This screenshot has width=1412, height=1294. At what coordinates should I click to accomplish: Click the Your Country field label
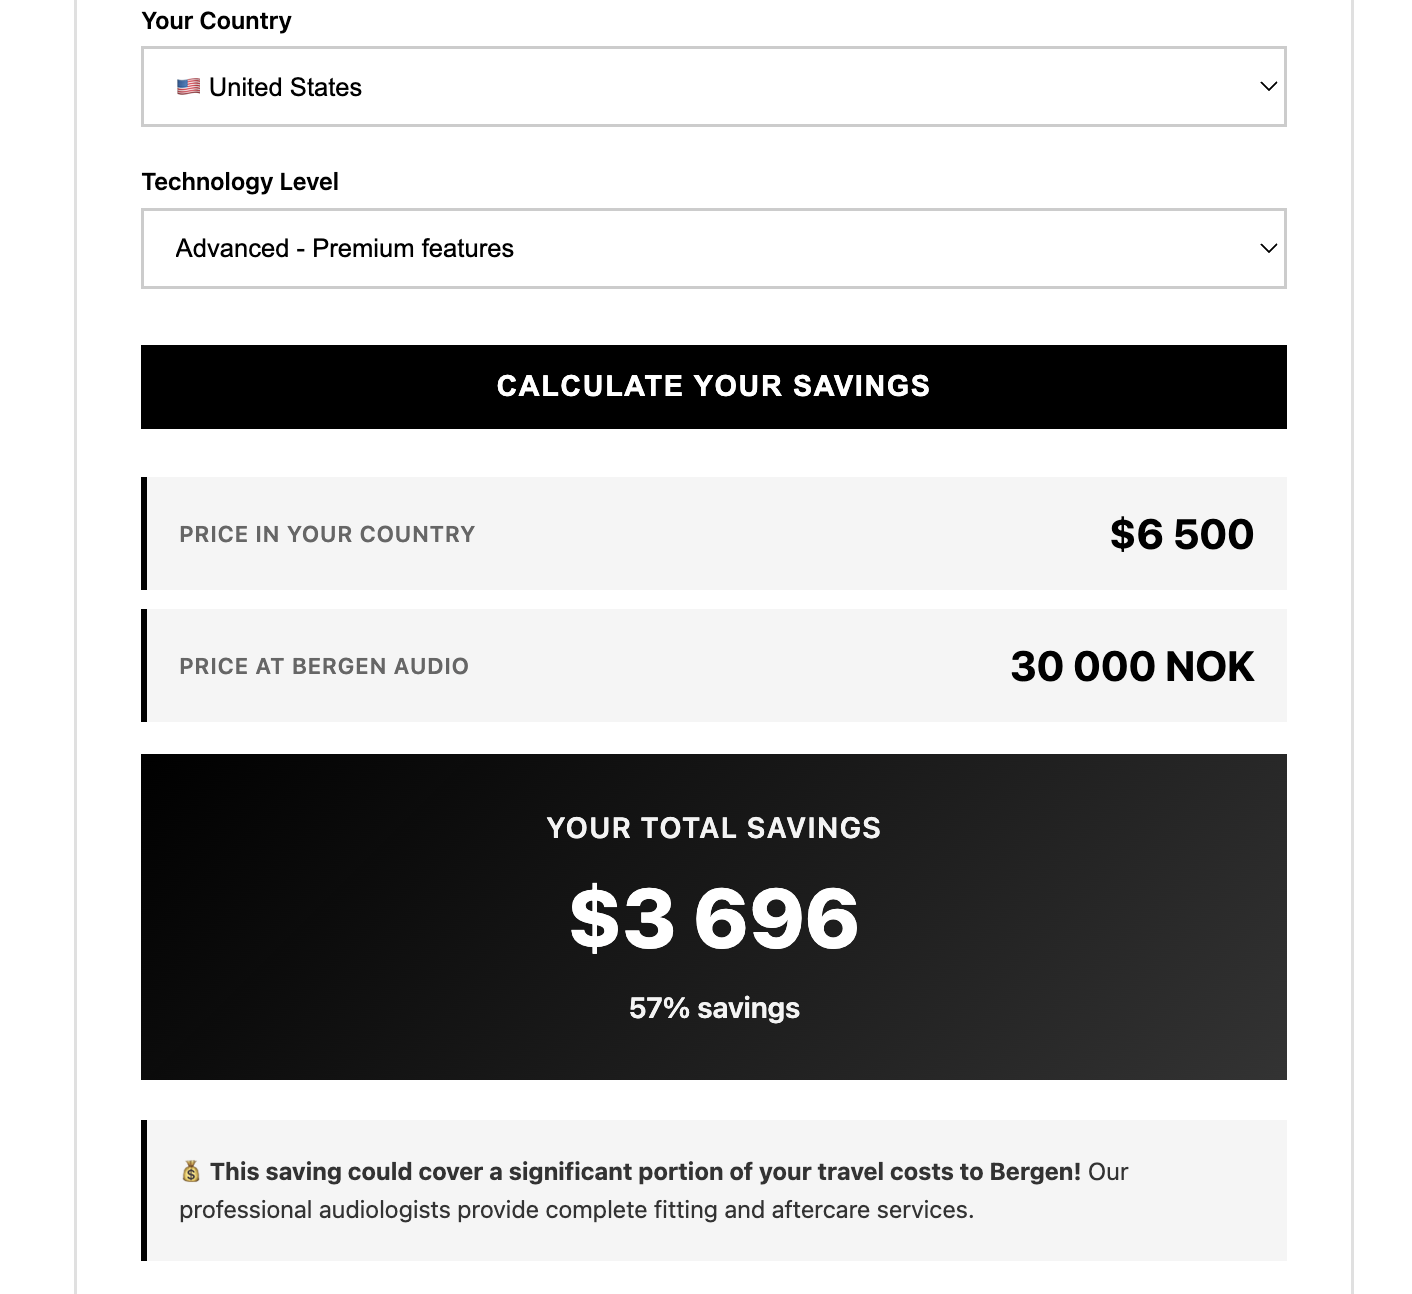click(x=216, y=20)
